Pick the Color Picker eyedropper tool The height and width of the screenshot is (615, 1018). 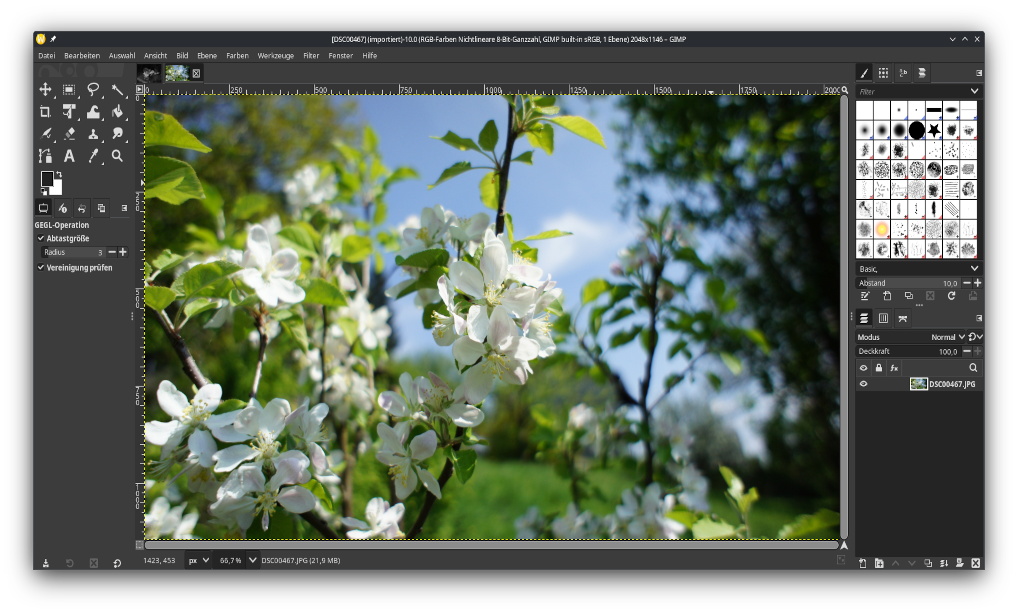(x=93, y=156)
